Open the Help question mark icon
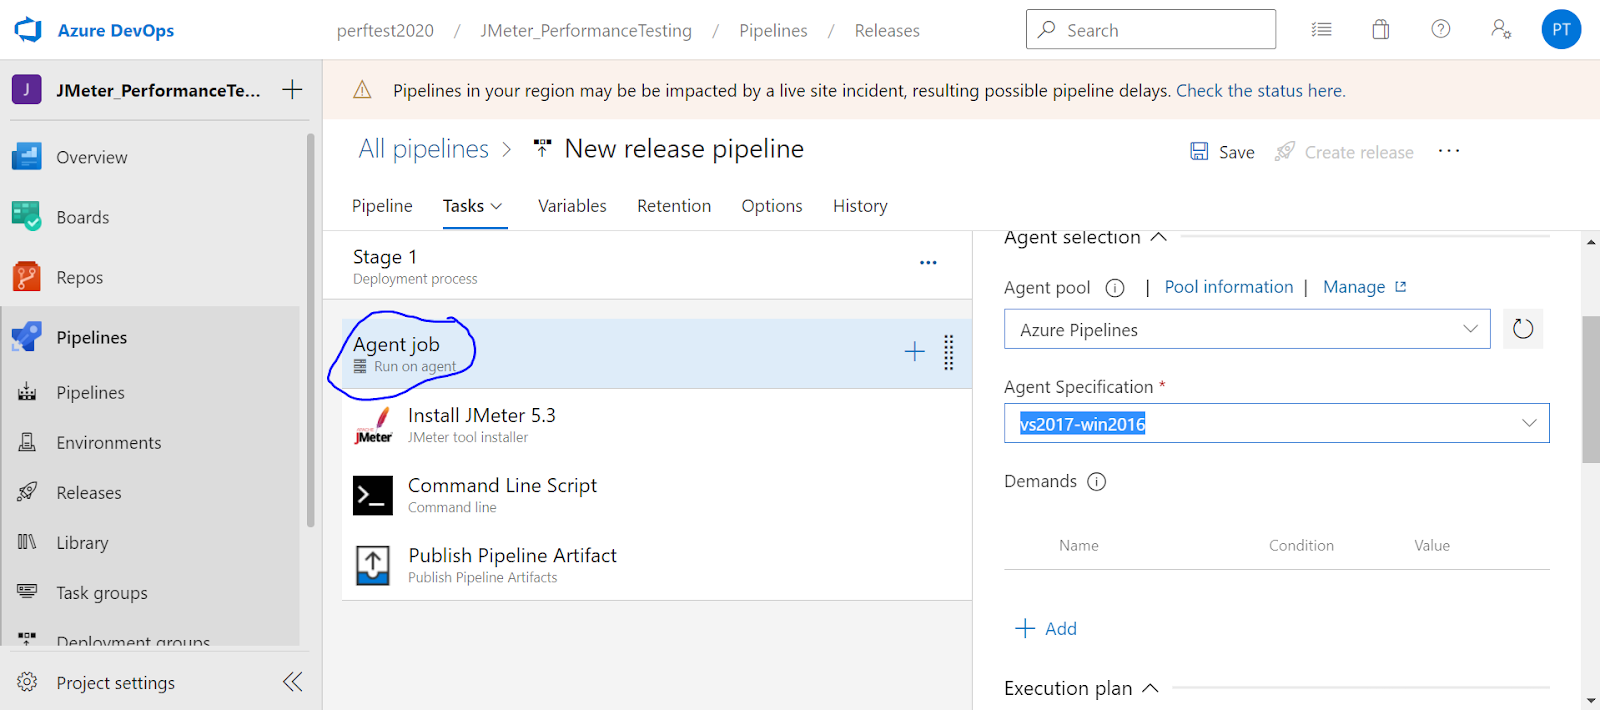This screenshot has width=1600, height=710. 1441,29
